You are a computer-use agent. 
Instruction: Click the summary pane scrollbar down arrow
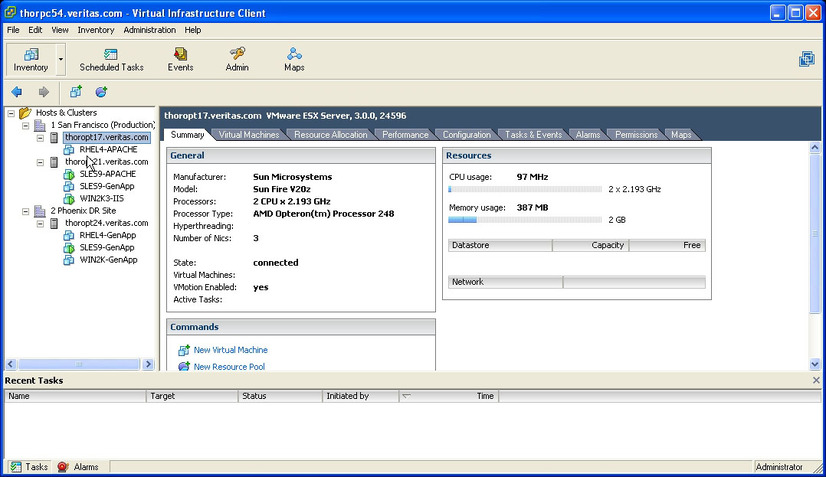pyautogui.click(x=815, y=364)
